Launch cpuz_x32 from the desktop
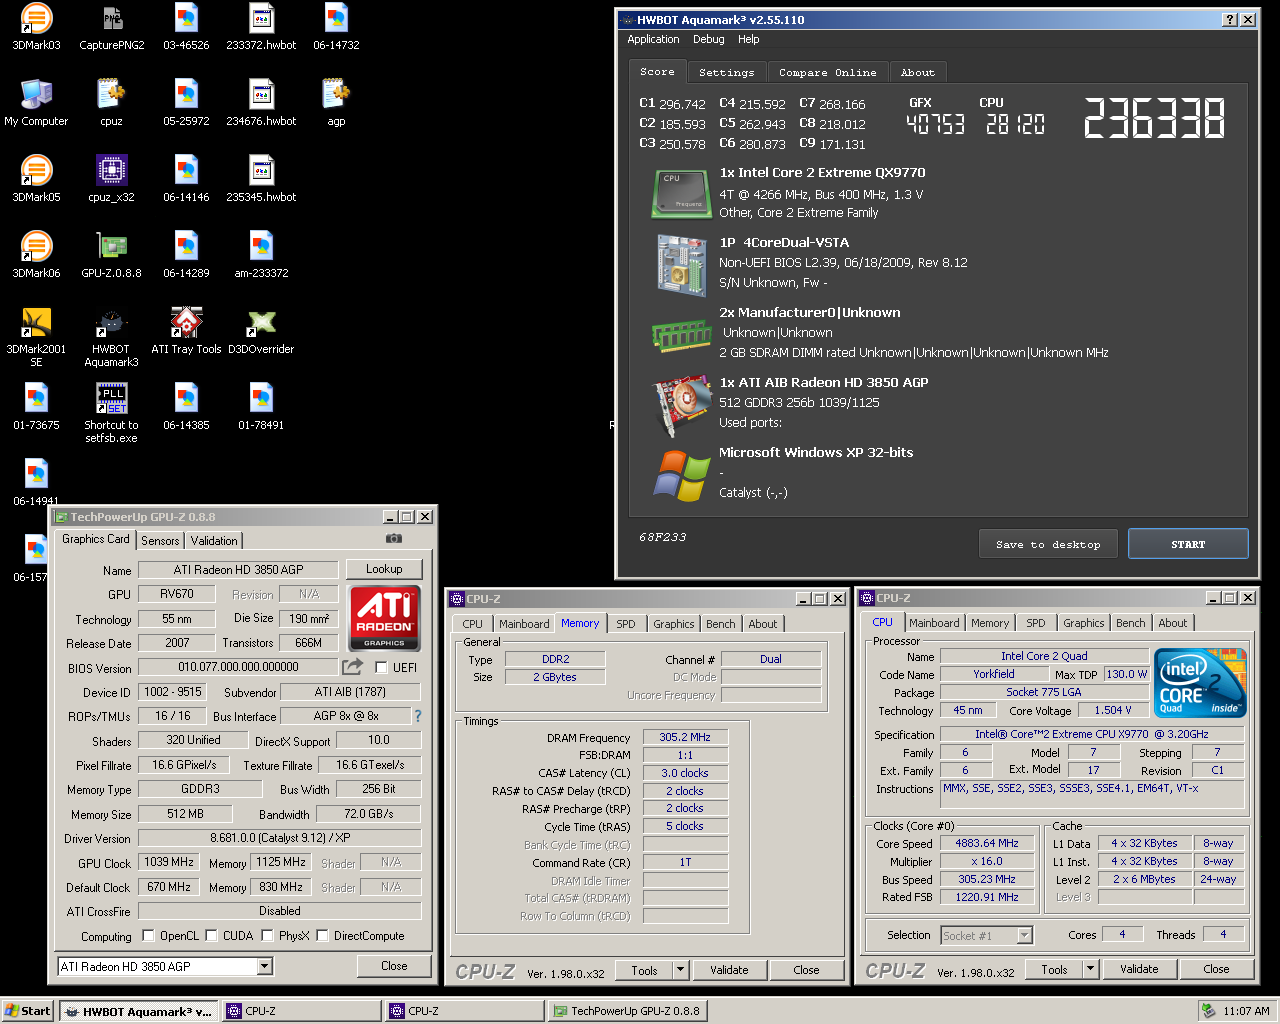Screen dimensions: 1280x1024 pyautogui.click(x=111, y=178)
